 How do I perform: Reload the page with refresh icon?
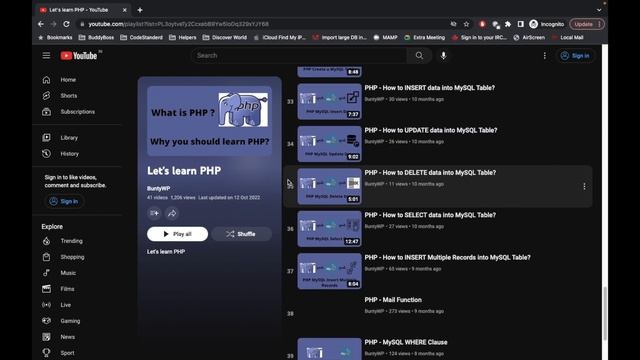[66, 24]
